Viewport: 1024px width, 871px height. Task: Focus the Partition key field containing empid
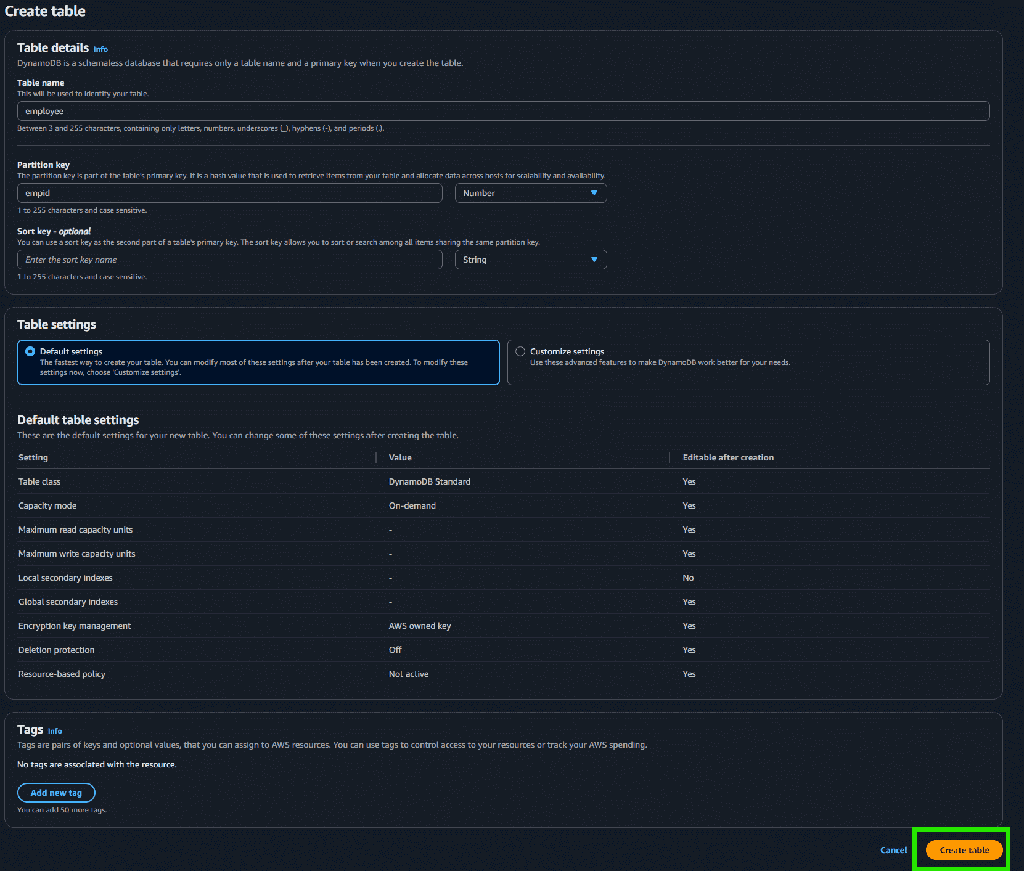point(230,193)
